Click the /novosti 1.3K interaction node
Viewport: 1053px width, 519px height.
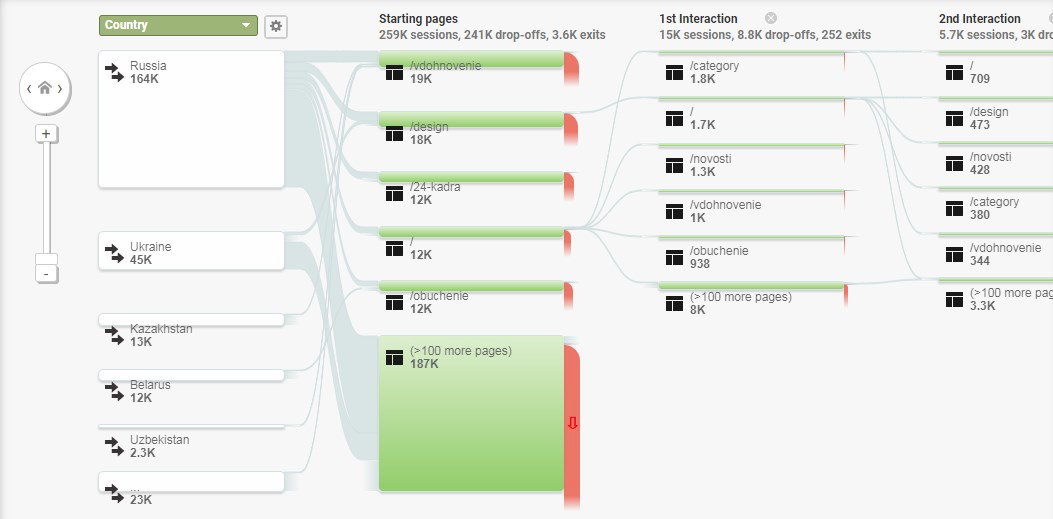[751, 162]
